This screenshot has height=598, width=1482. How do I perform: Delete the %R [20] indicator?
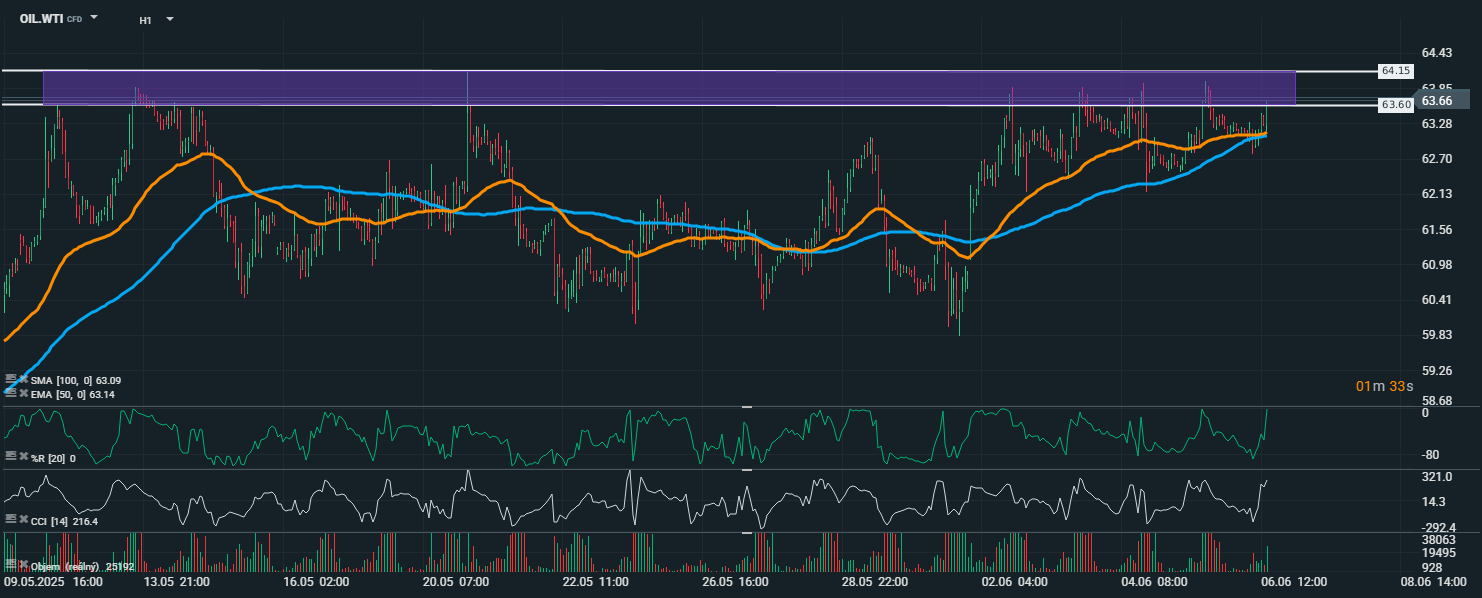click(x=24, y=457)
